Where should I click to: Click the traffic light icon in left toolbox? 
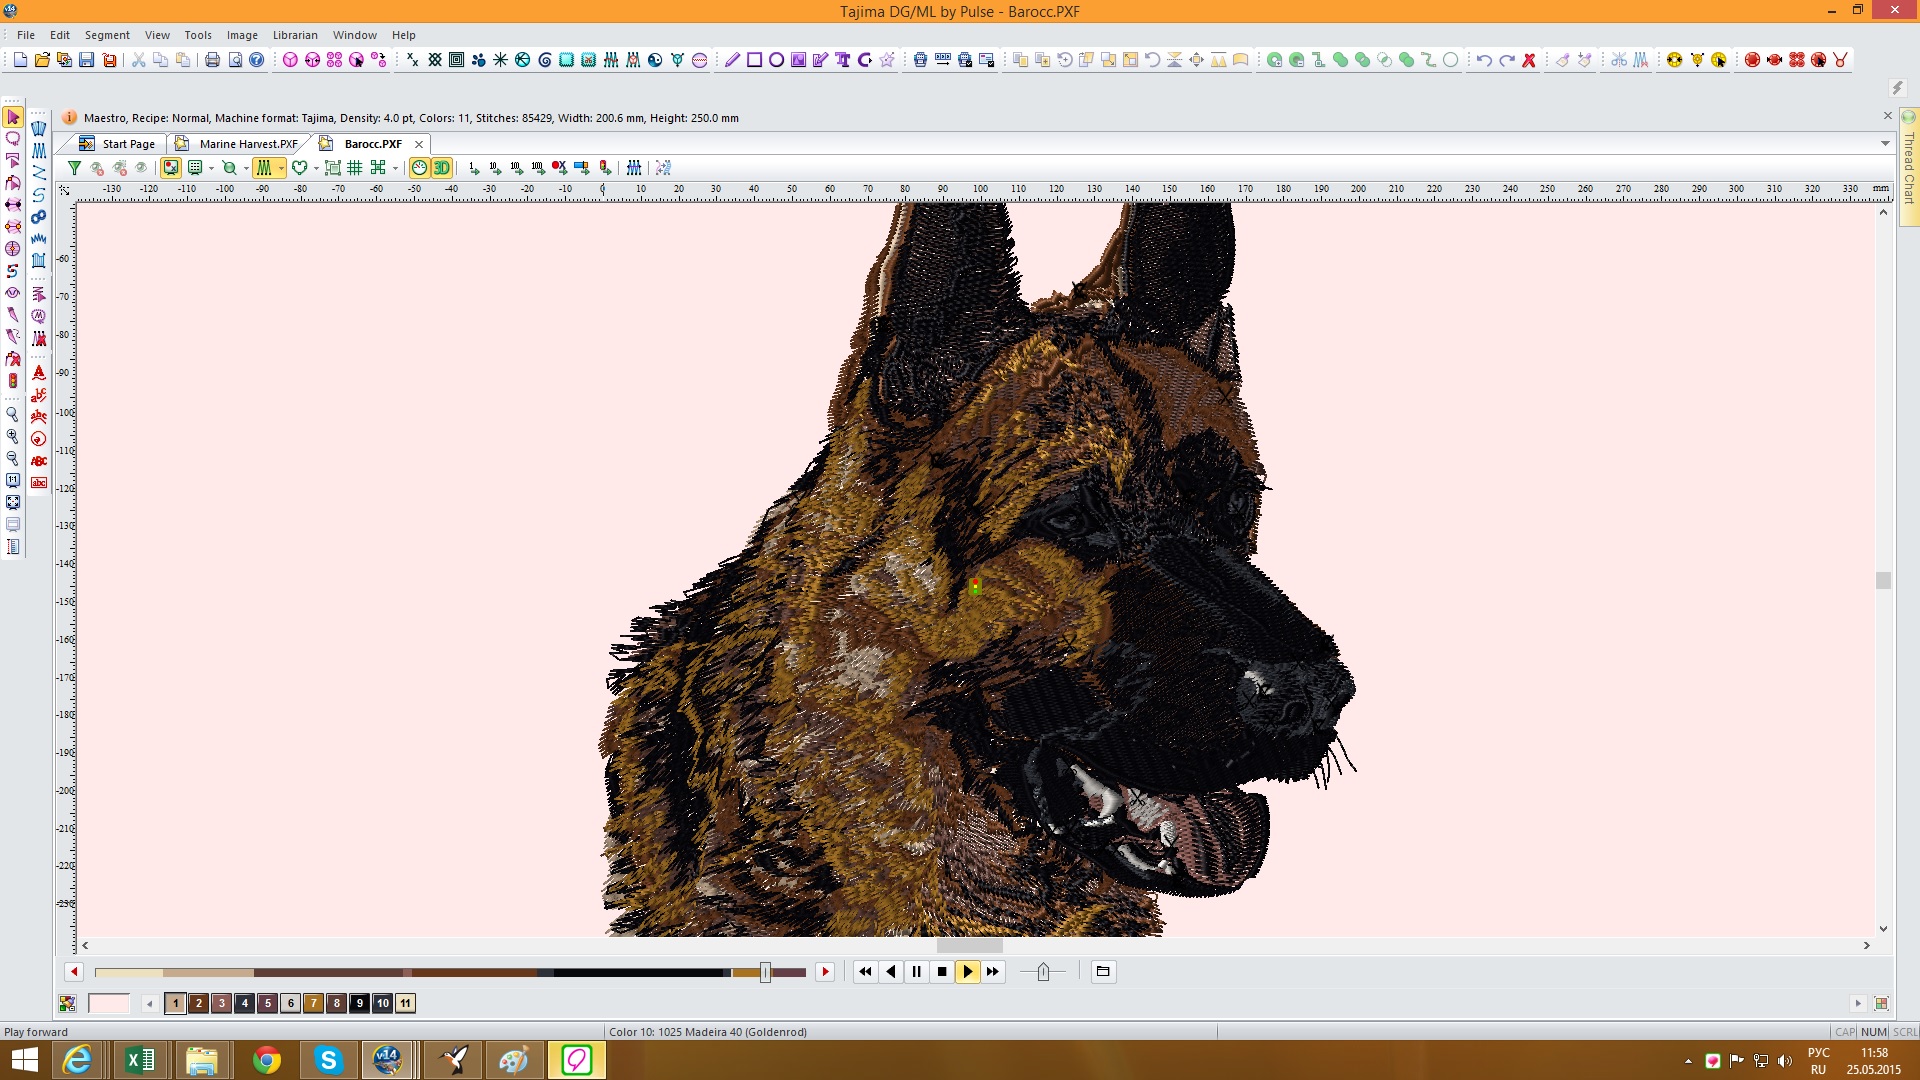(13, 381)
